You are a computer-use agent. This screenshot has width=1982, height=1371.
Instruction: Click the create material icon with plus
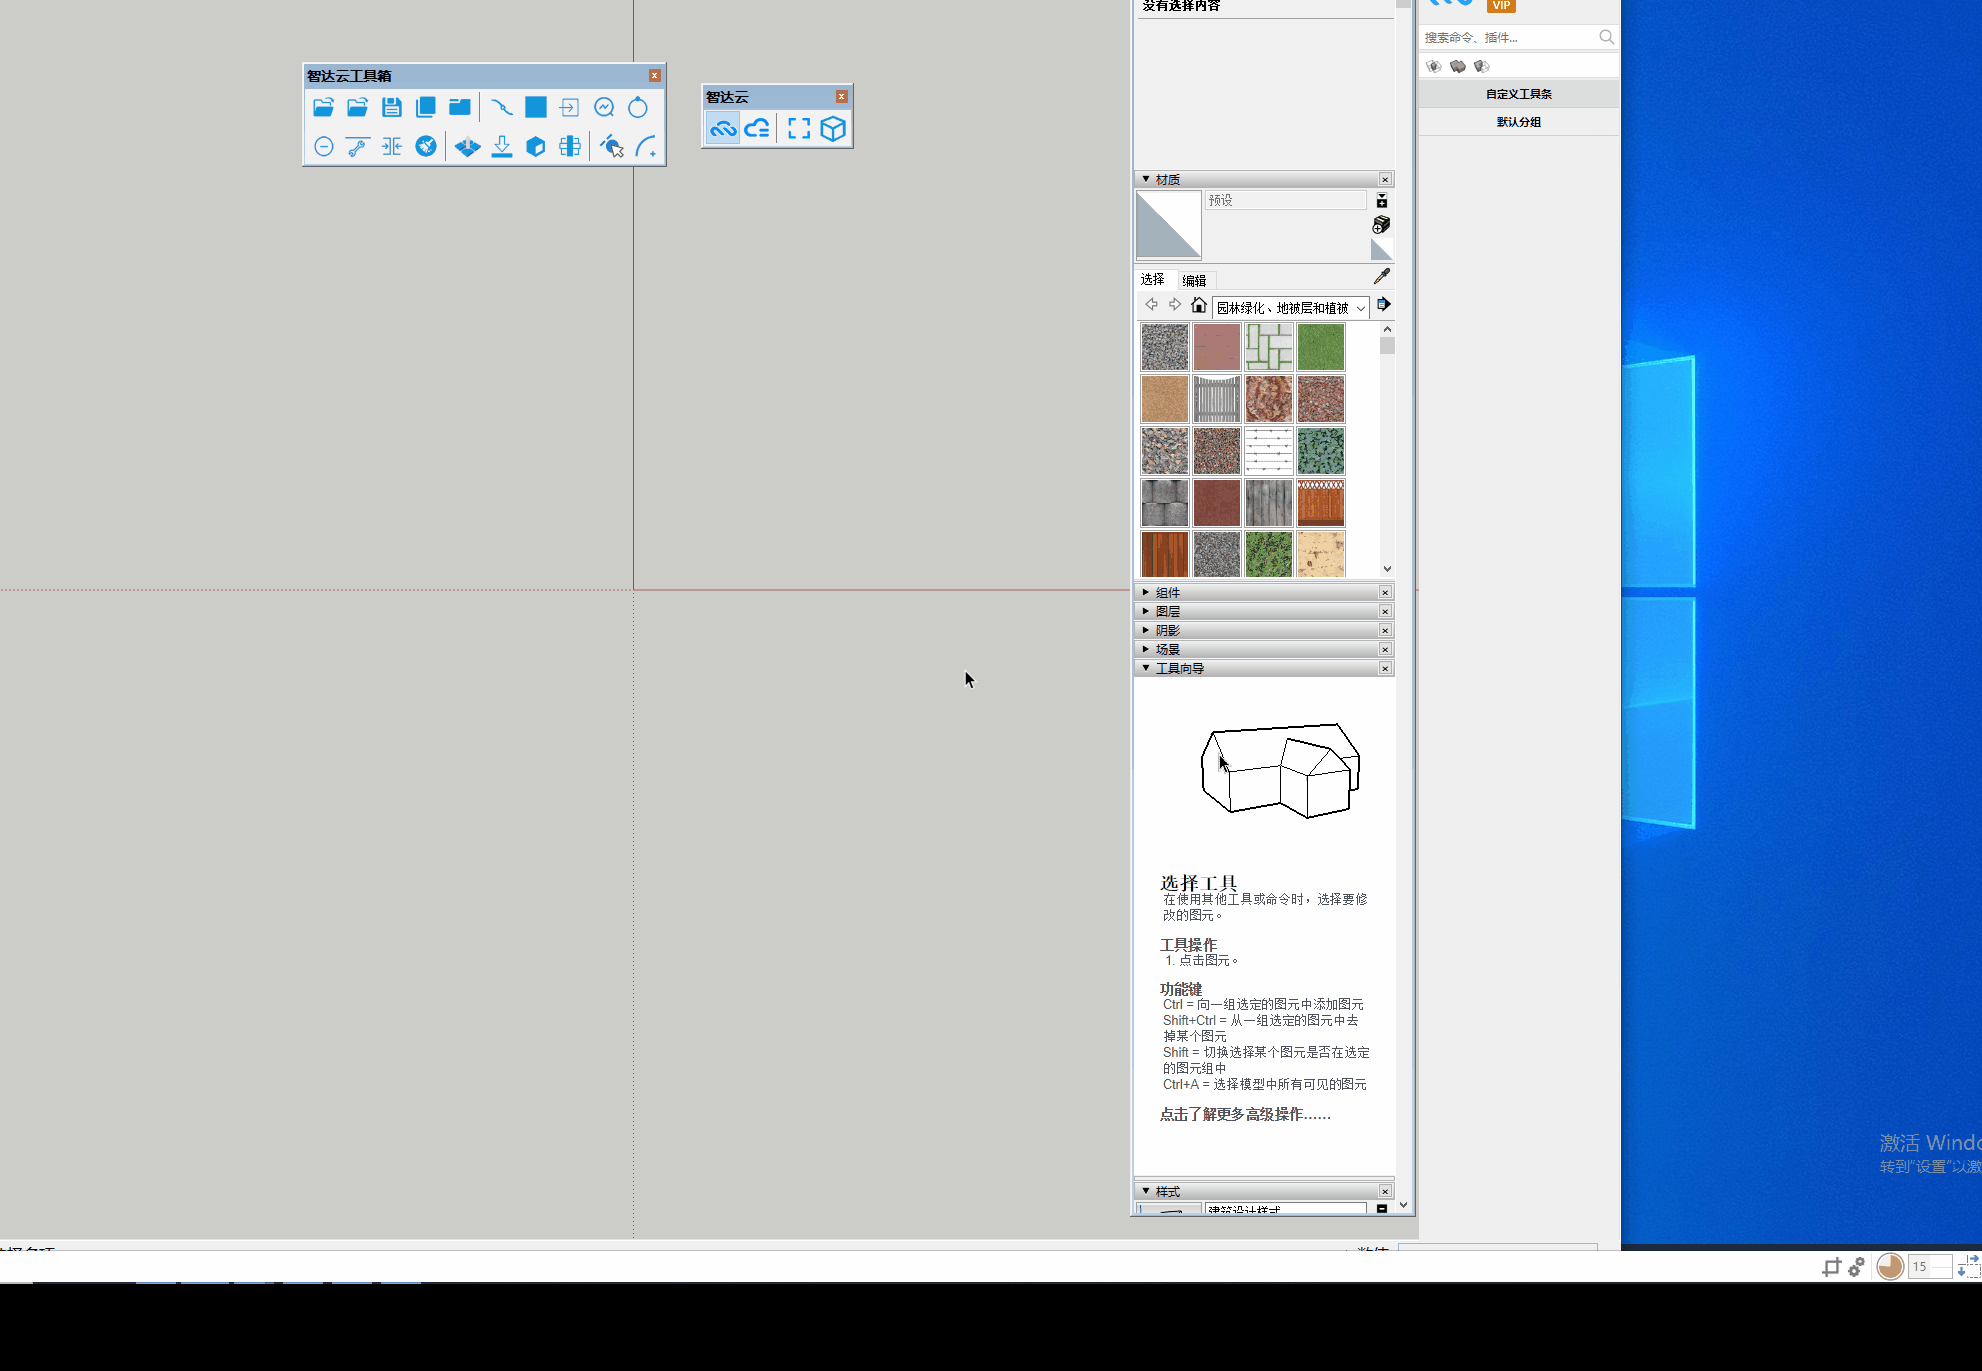[x=1381, y=224]
